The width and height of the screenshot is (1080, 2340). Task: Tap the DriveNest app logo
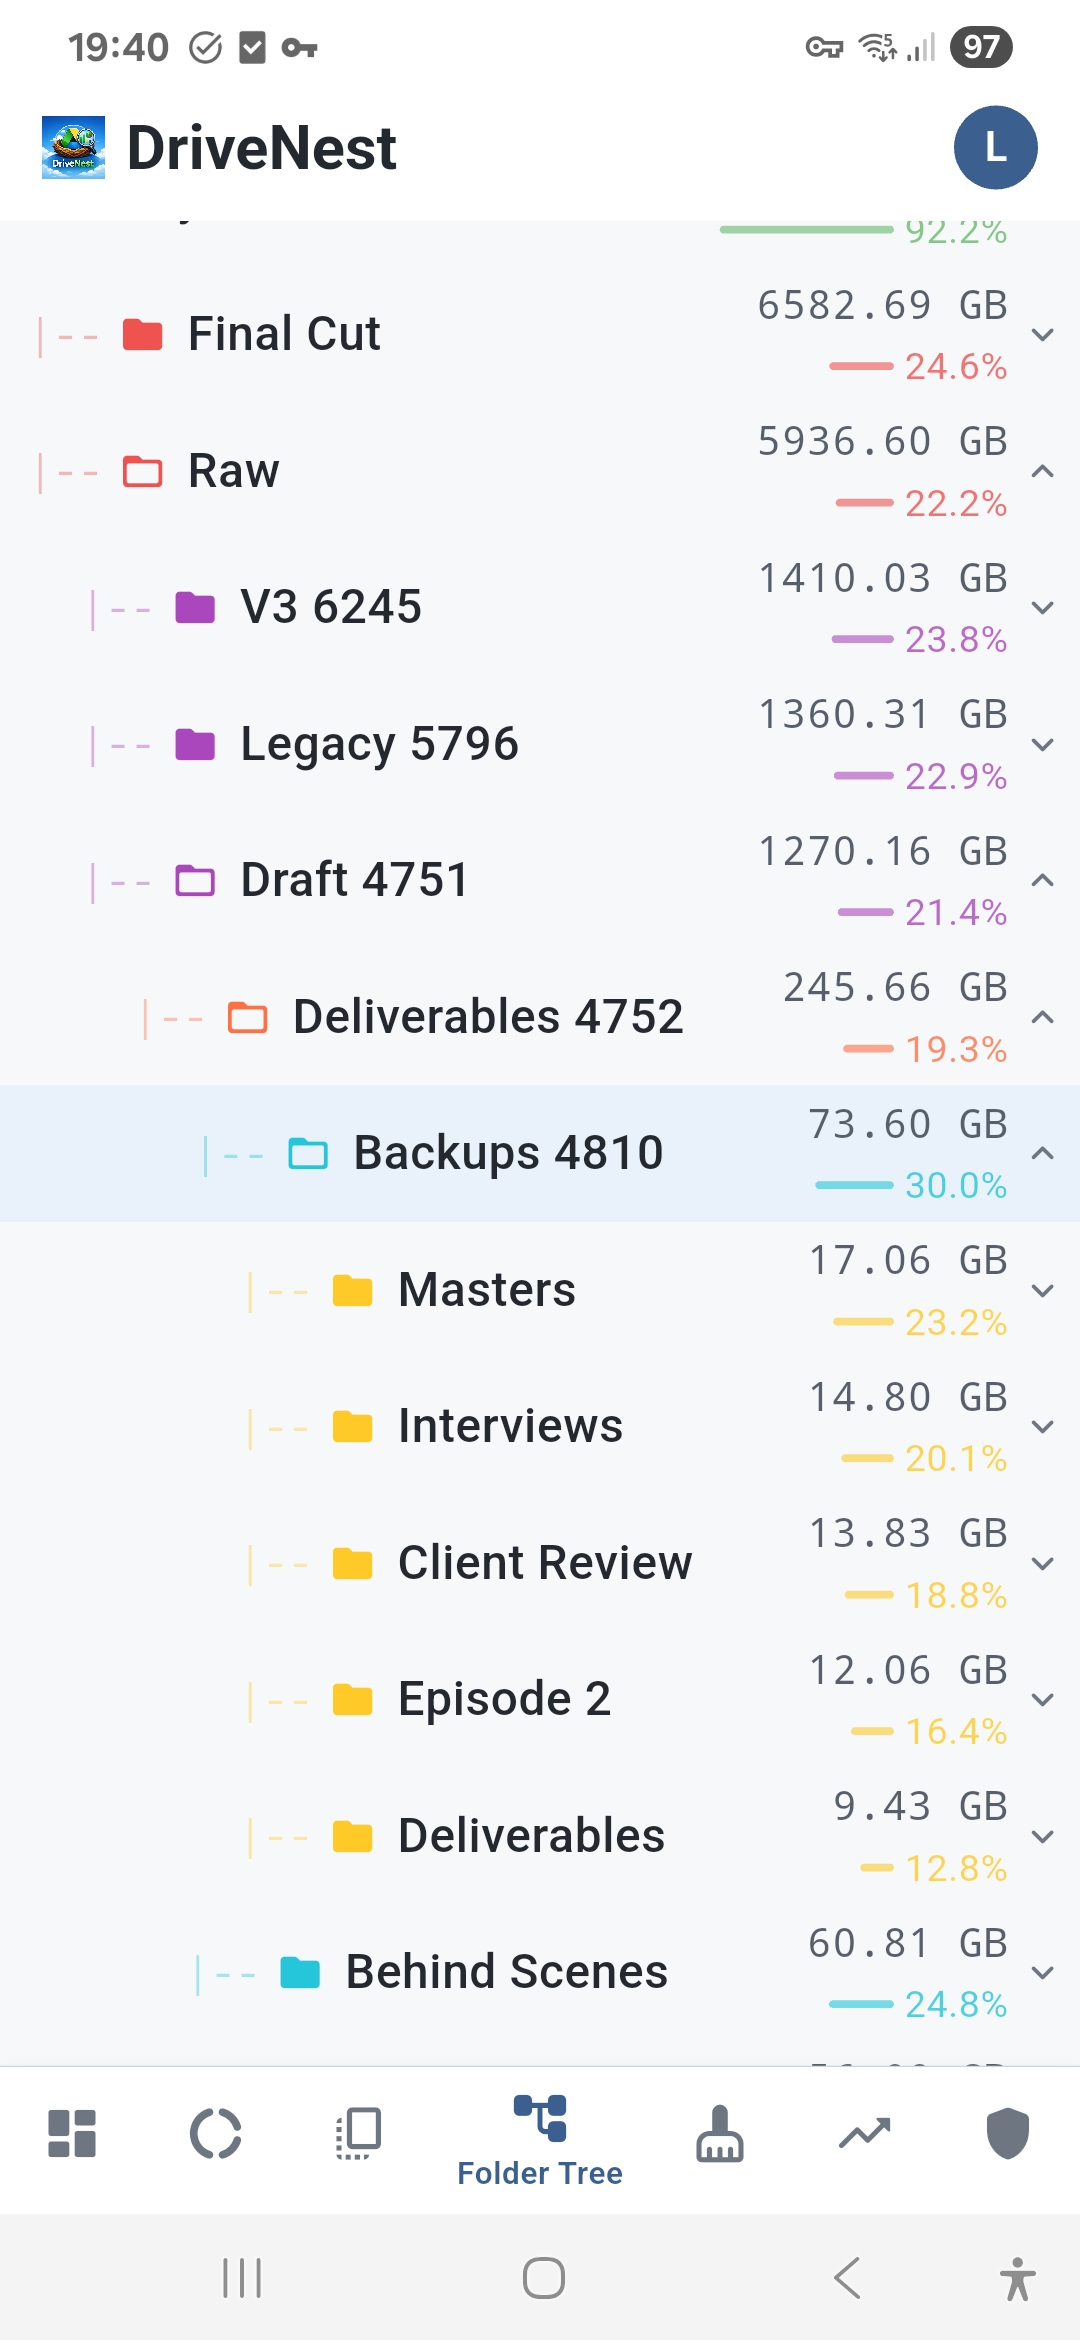pyautogui.click(x=73, y=148)
